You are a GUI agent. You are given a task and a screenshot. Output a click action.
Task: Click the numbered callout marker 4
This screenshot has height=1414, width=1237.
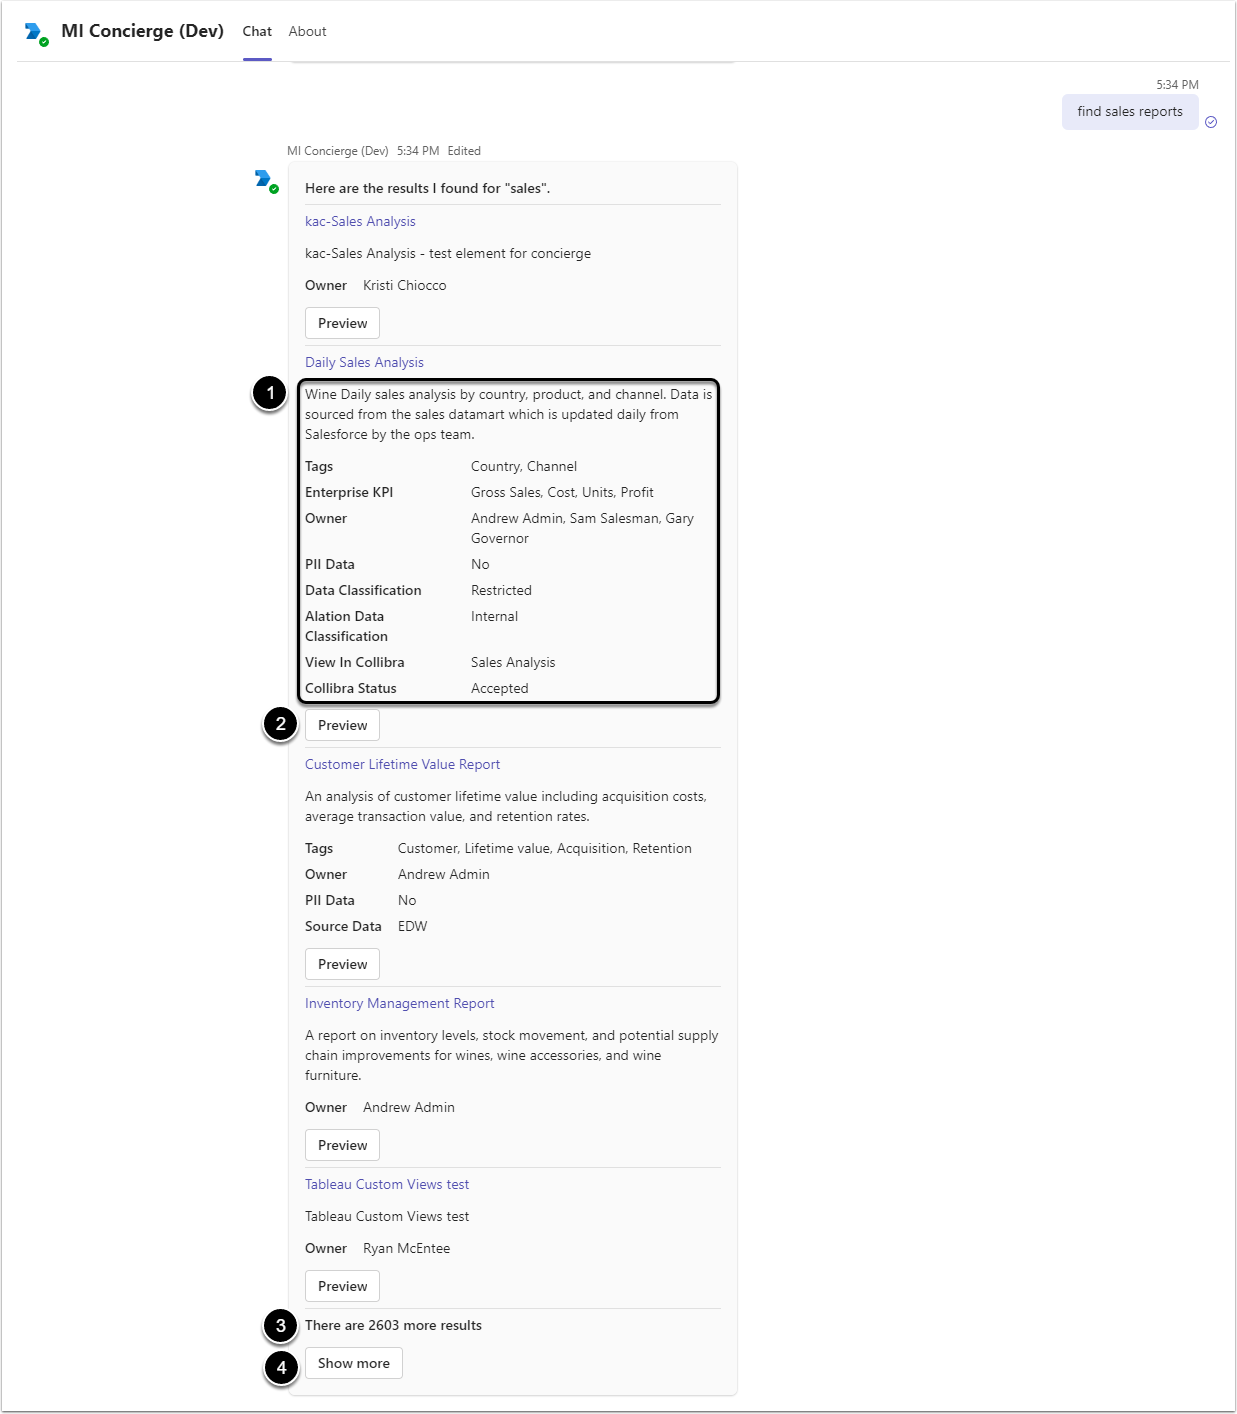281,1367
